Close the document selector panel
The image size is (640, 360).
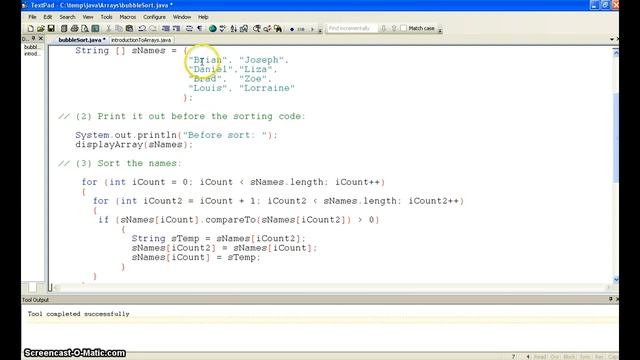(40, 38)
